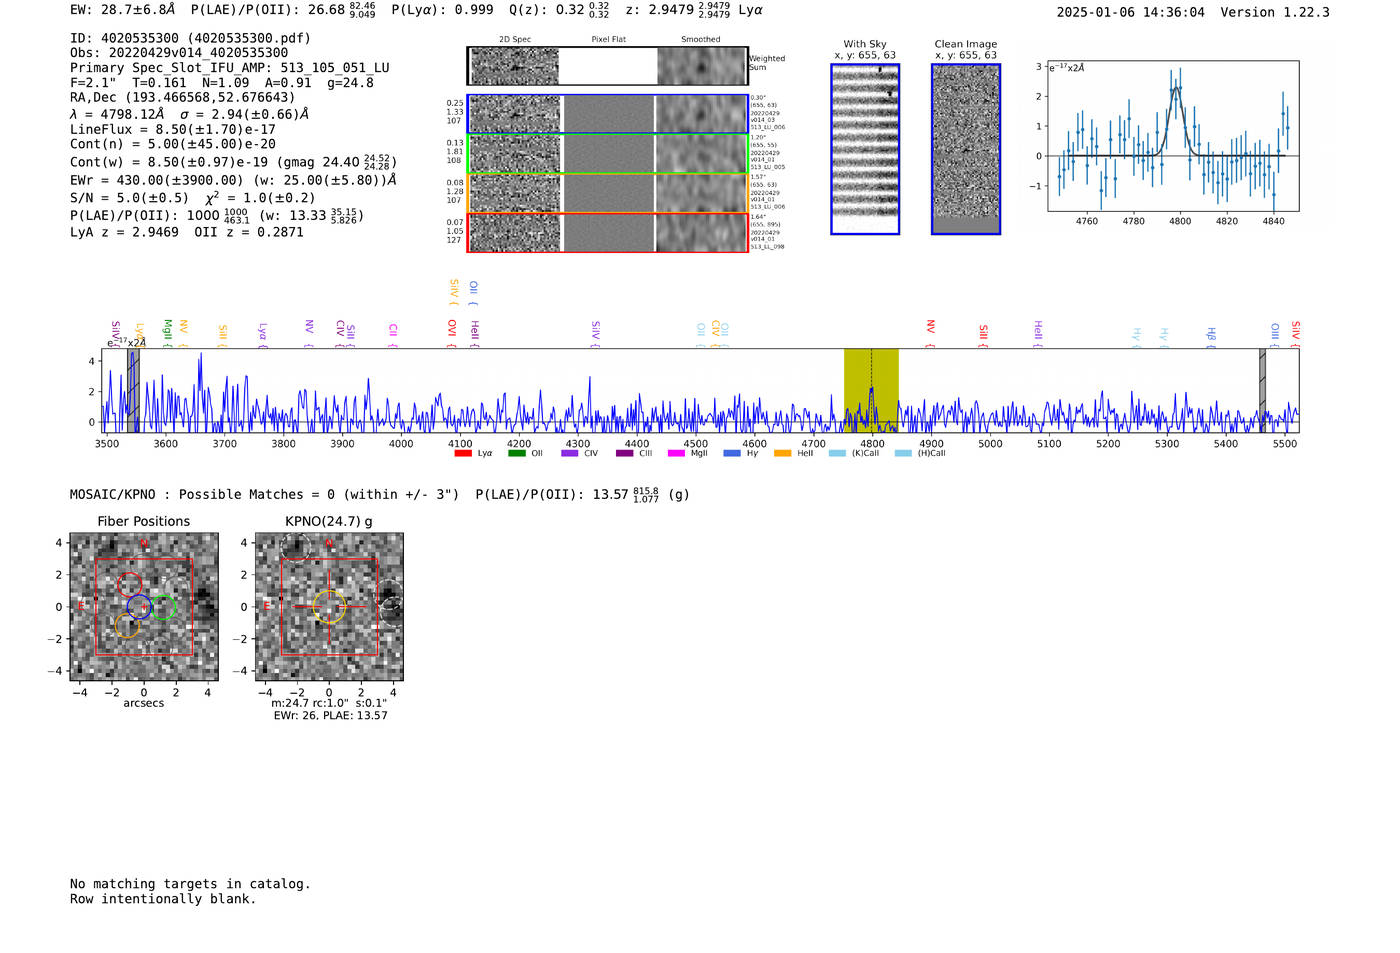Click the yellow highlighted region in full spectrum

click(871, 390)
